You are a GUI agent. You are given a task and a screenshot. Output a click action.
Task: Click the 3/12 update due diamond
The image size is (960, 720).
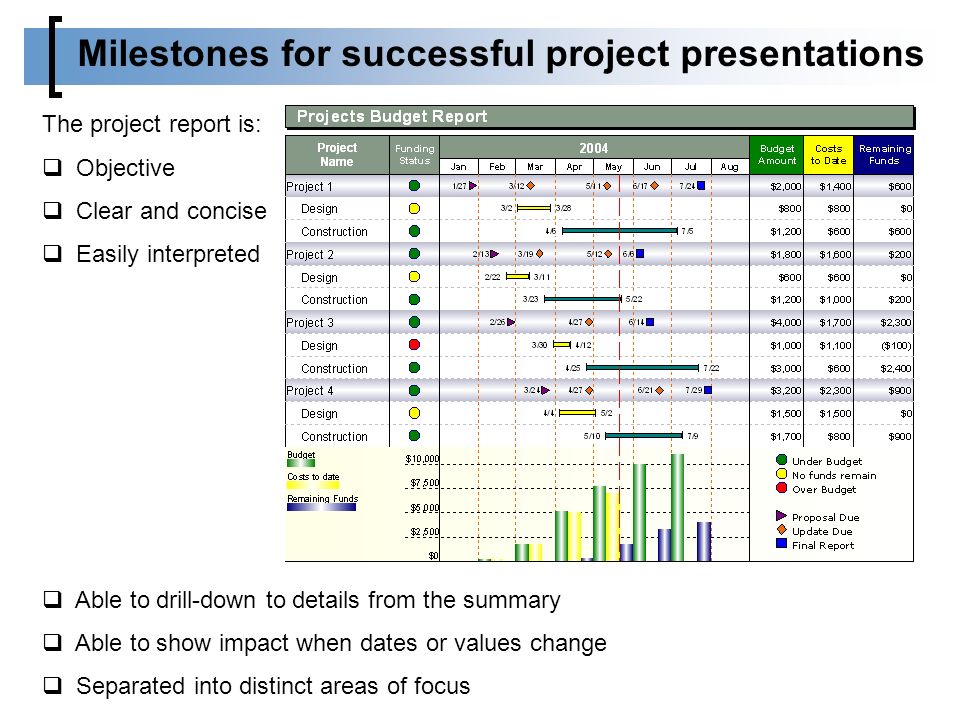(x=530, y=186)
